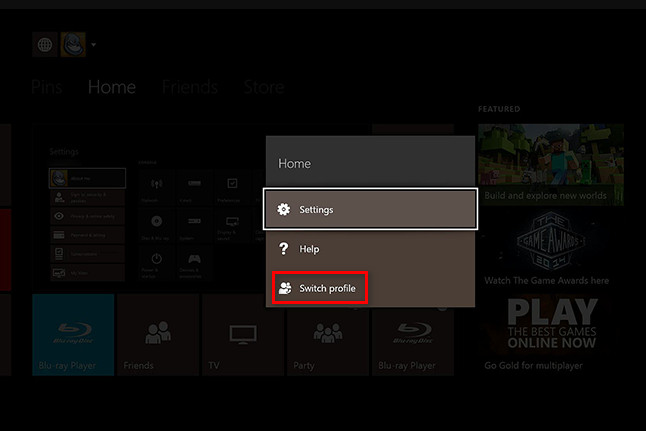Click the Power & startup icon in preview
The height and width of the screenshot is (431, 646).
click(157, 259)
